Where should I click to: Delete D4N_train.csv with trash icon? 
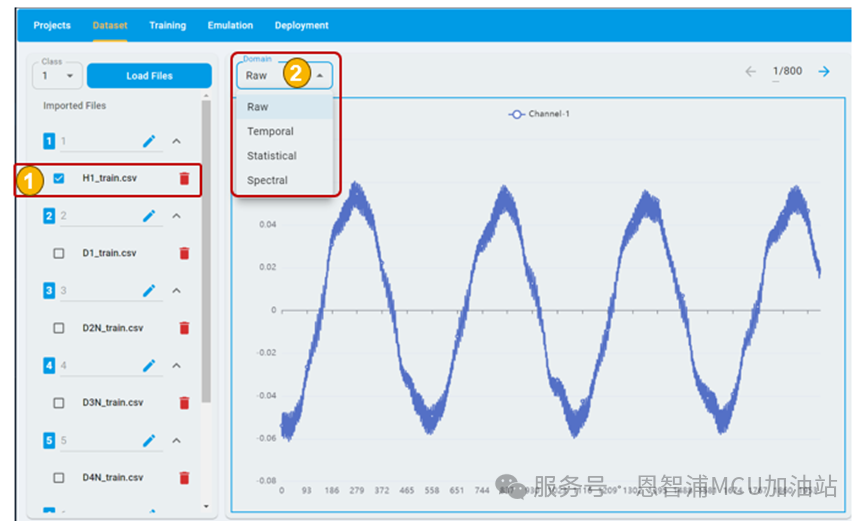(184, 477)
